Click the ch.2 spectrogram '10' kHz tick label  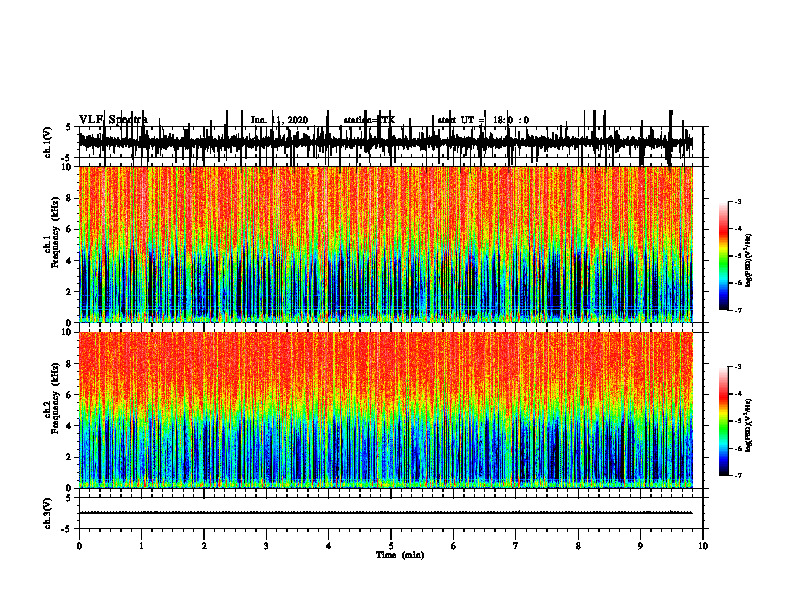(x=68, y=332)
